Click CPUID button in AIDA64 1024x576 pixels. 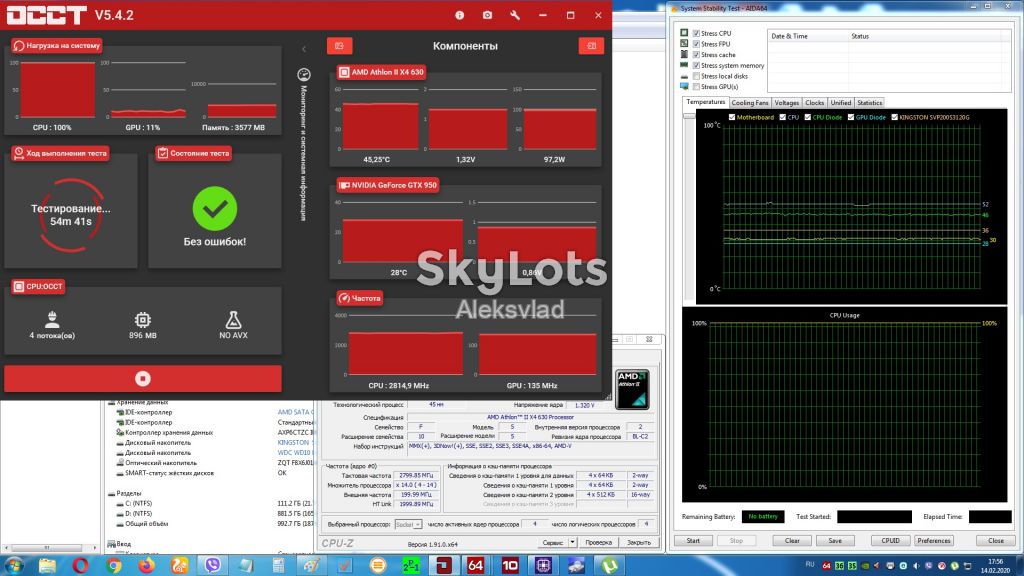point(890,541)
